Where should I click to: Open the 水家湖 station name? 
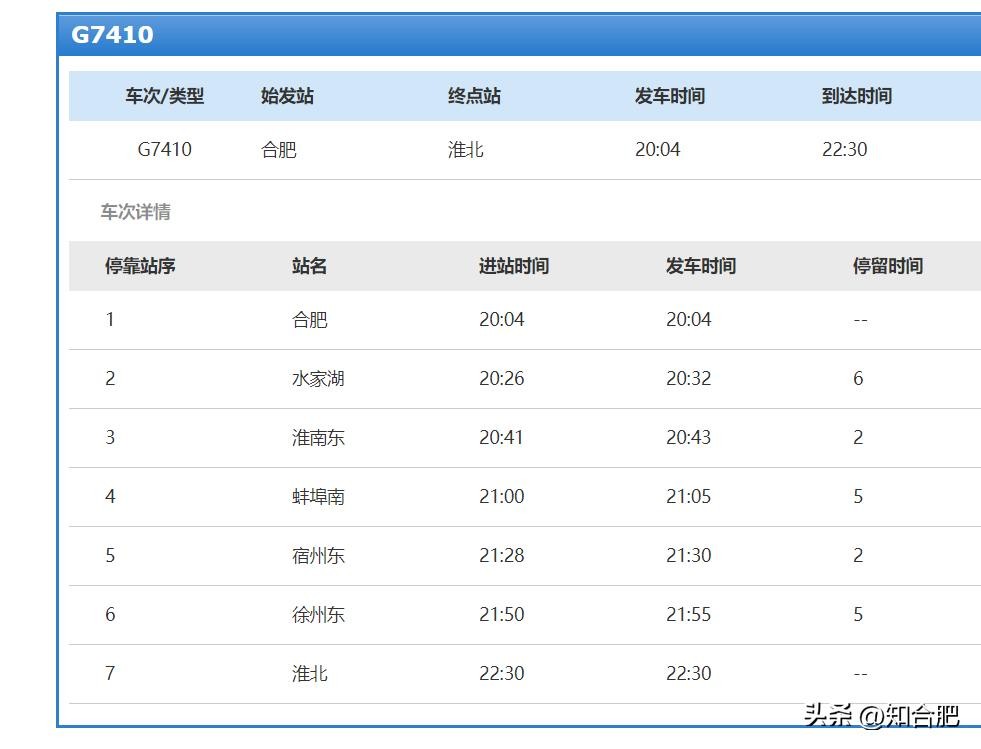click(x=318, y=379)
